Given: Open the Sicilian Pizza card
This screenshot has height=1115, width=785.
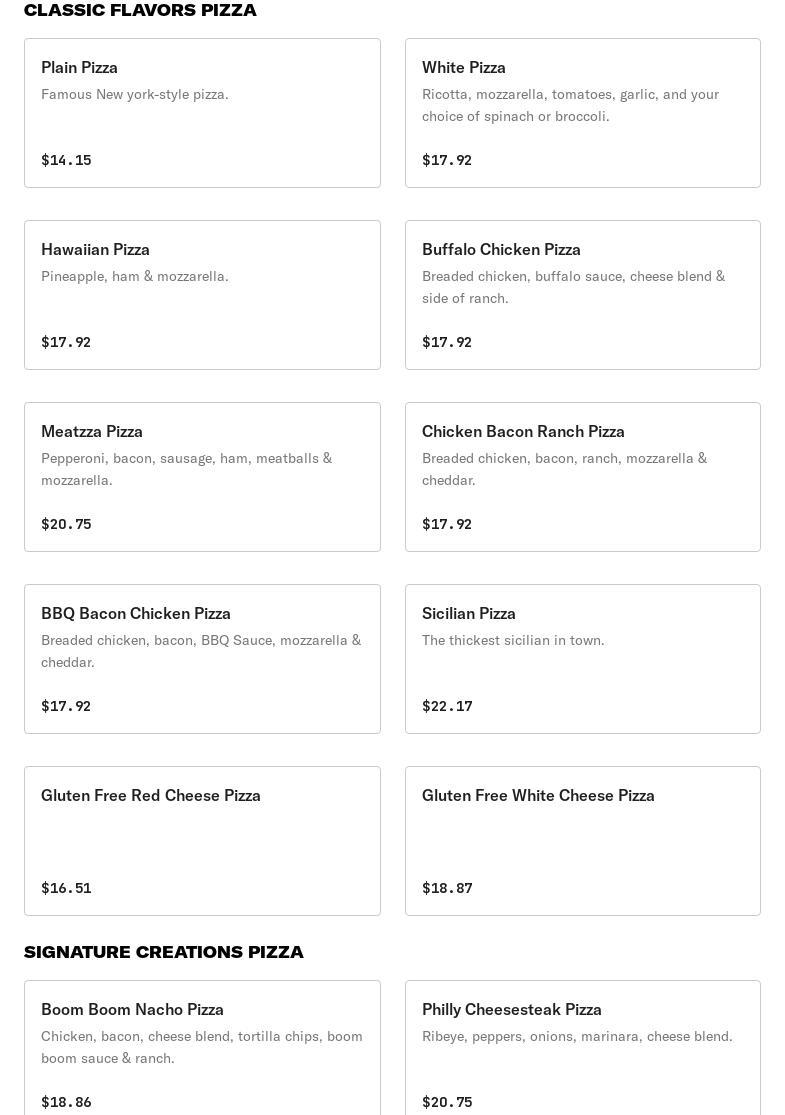Looking at the screenshot, I should click(x=582, y=659).
